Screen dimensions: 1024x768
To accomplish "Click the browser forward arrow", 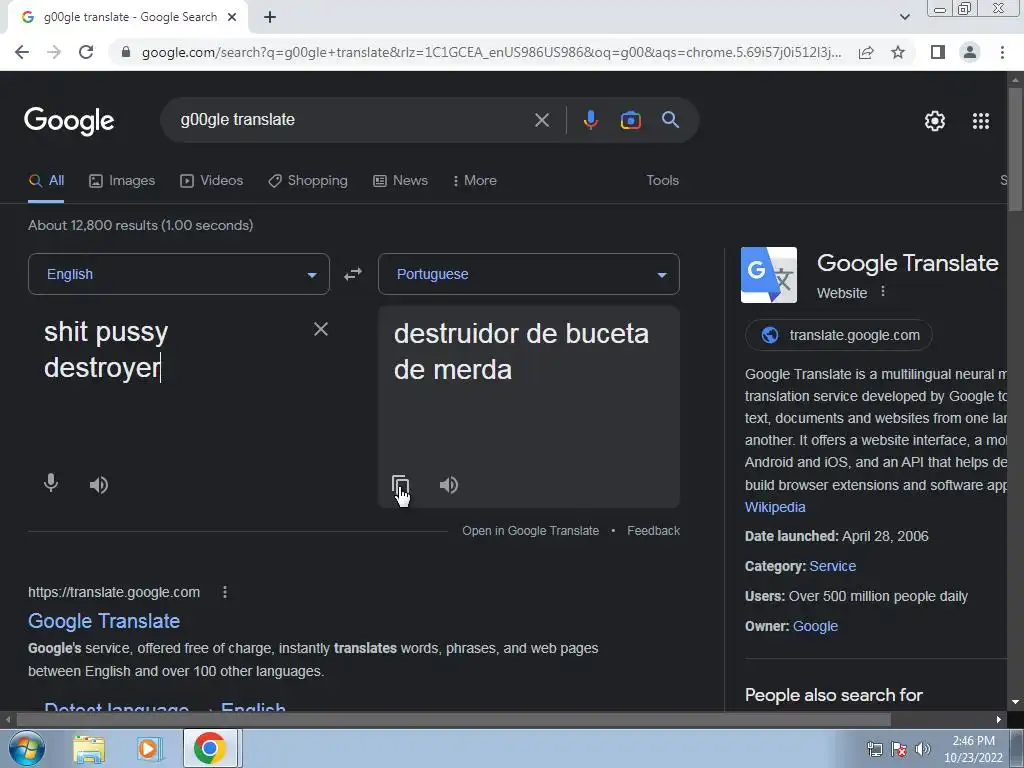I will click(x=54, y=52).
